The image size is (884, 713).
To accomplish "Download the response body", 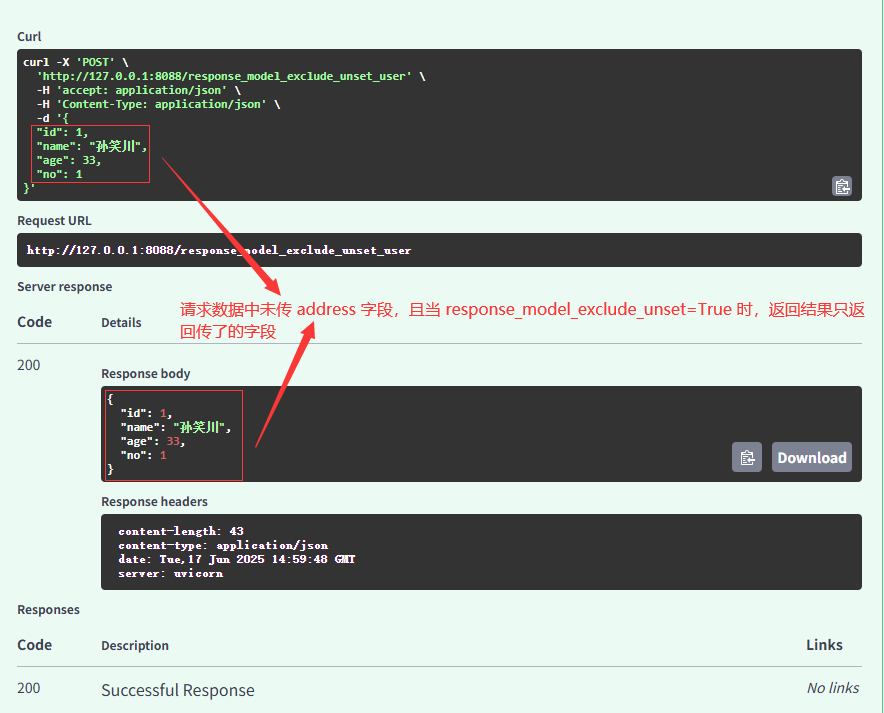I will 812,457.
